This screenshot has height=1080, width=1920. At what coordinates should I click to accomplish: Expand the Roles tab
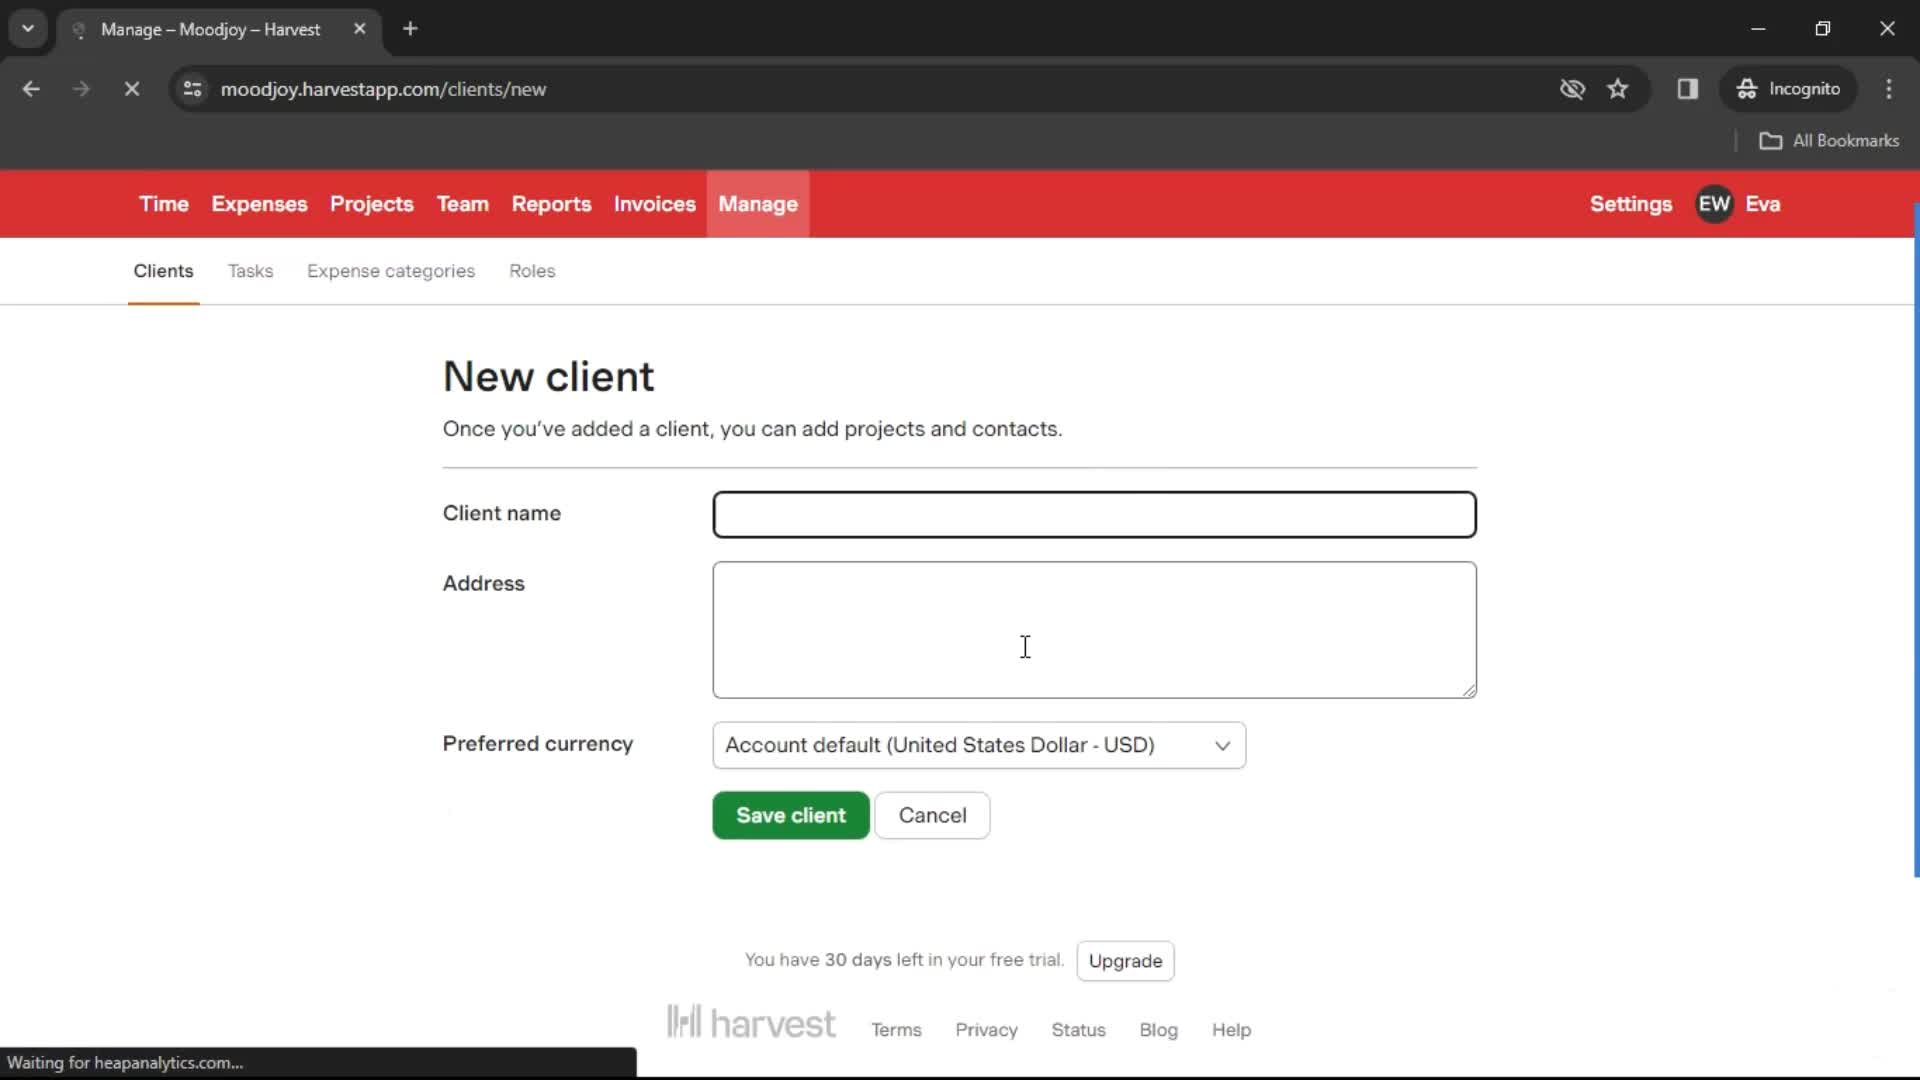533,270
